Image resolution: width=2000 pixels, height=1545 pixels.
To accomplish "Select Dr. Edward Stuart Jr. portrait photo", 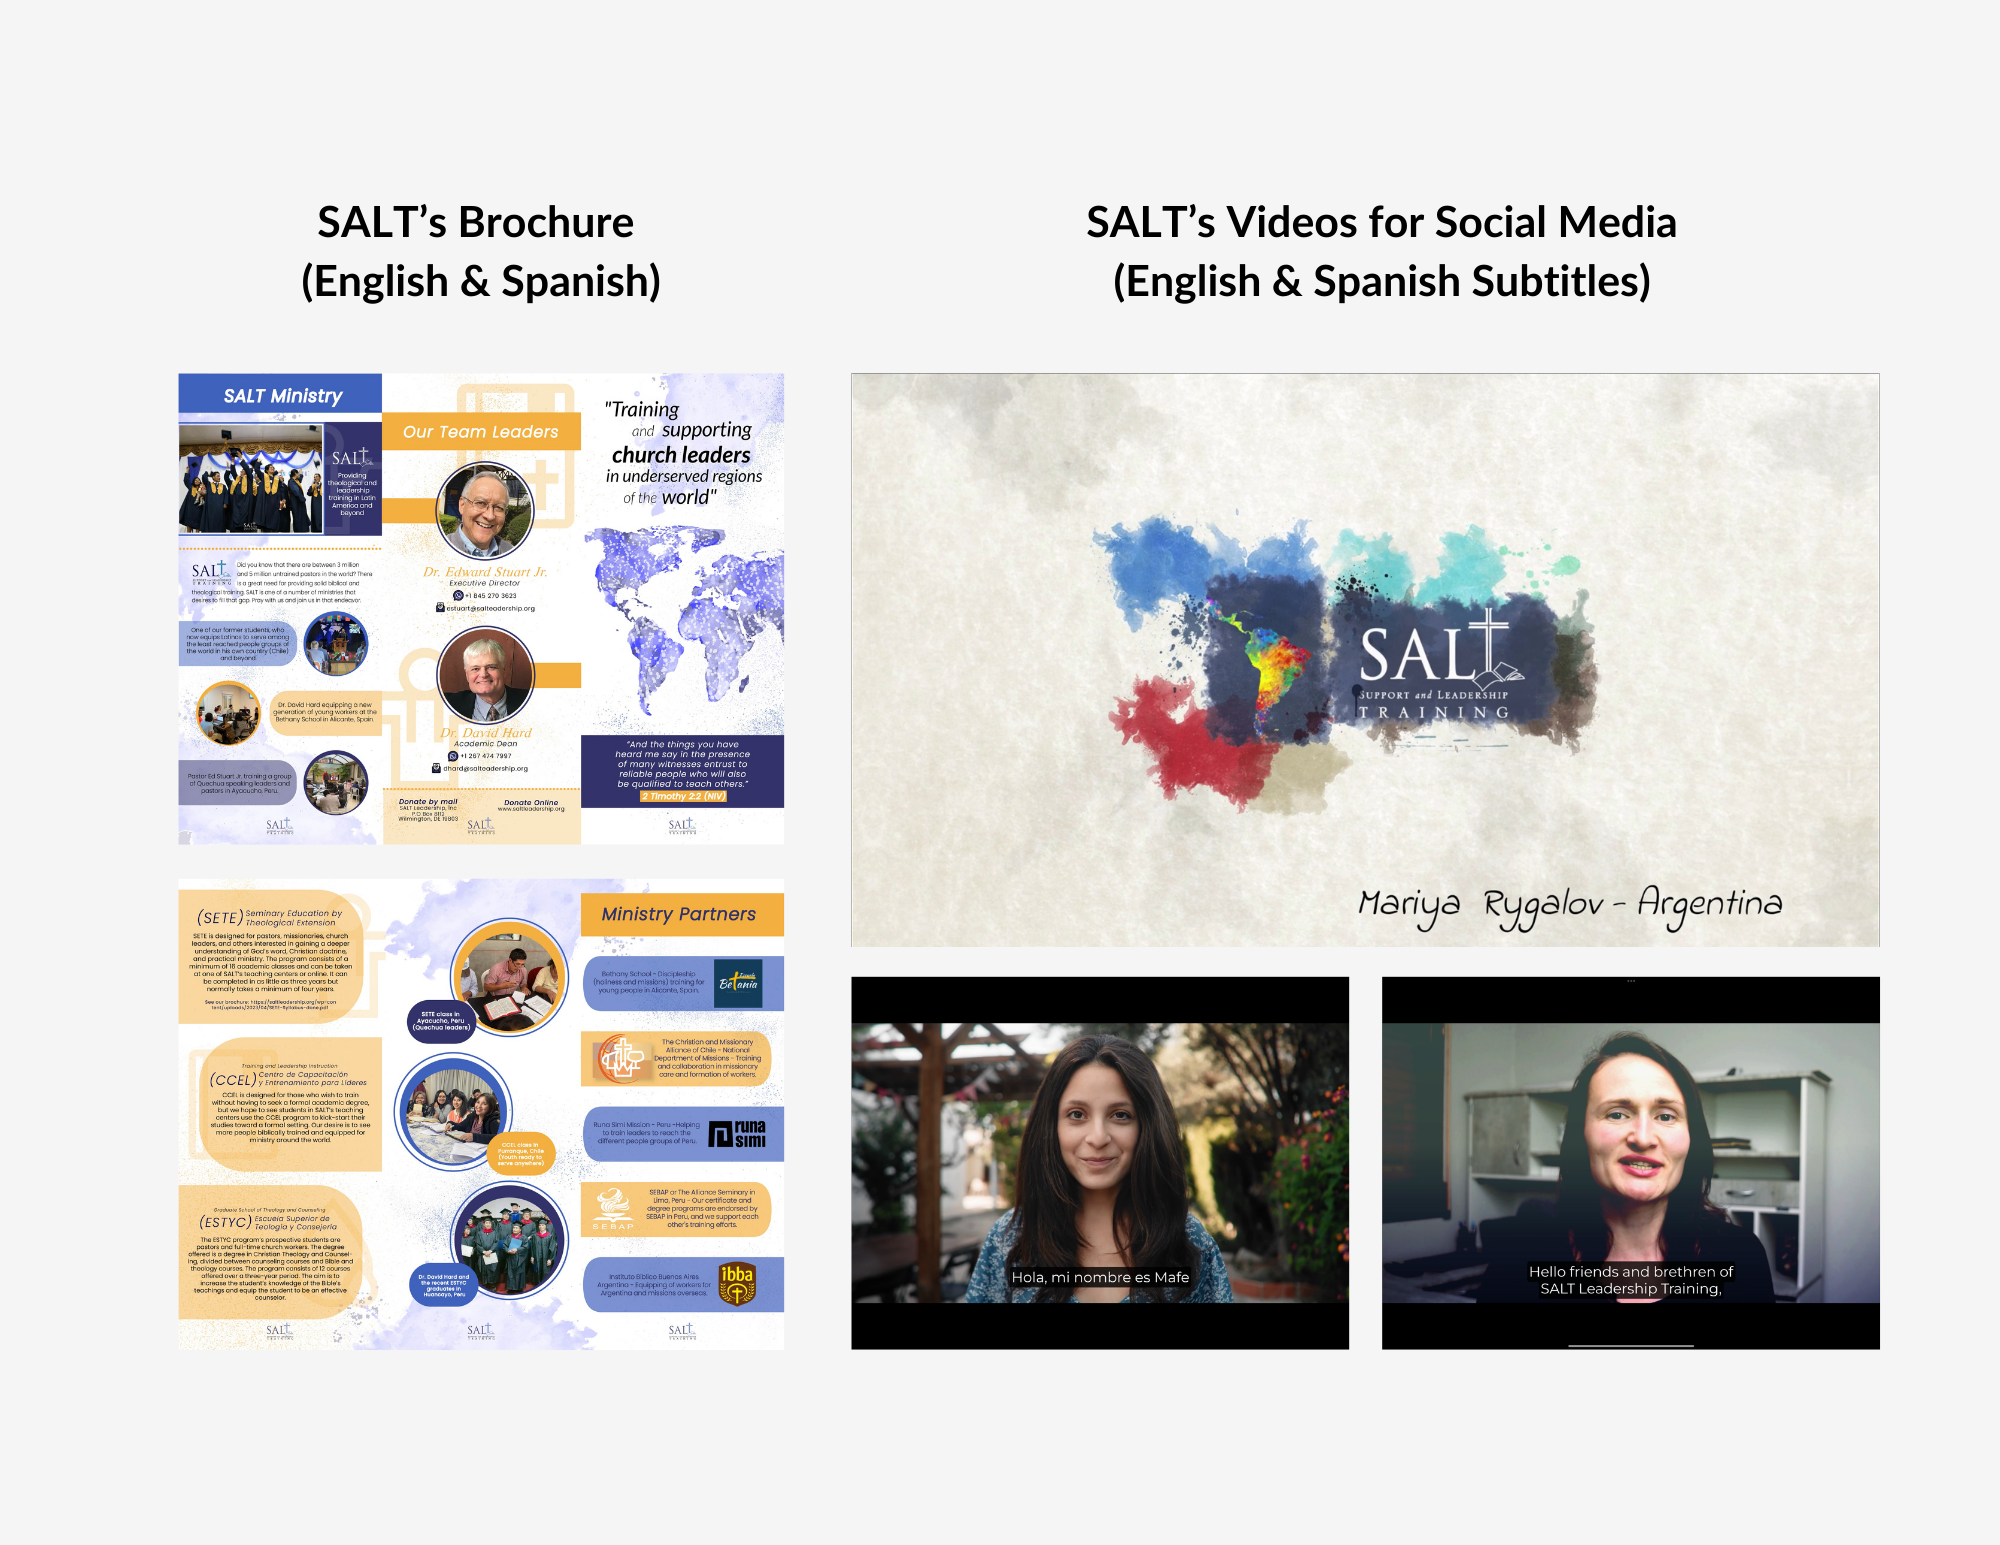I will [x=485, y=511].
